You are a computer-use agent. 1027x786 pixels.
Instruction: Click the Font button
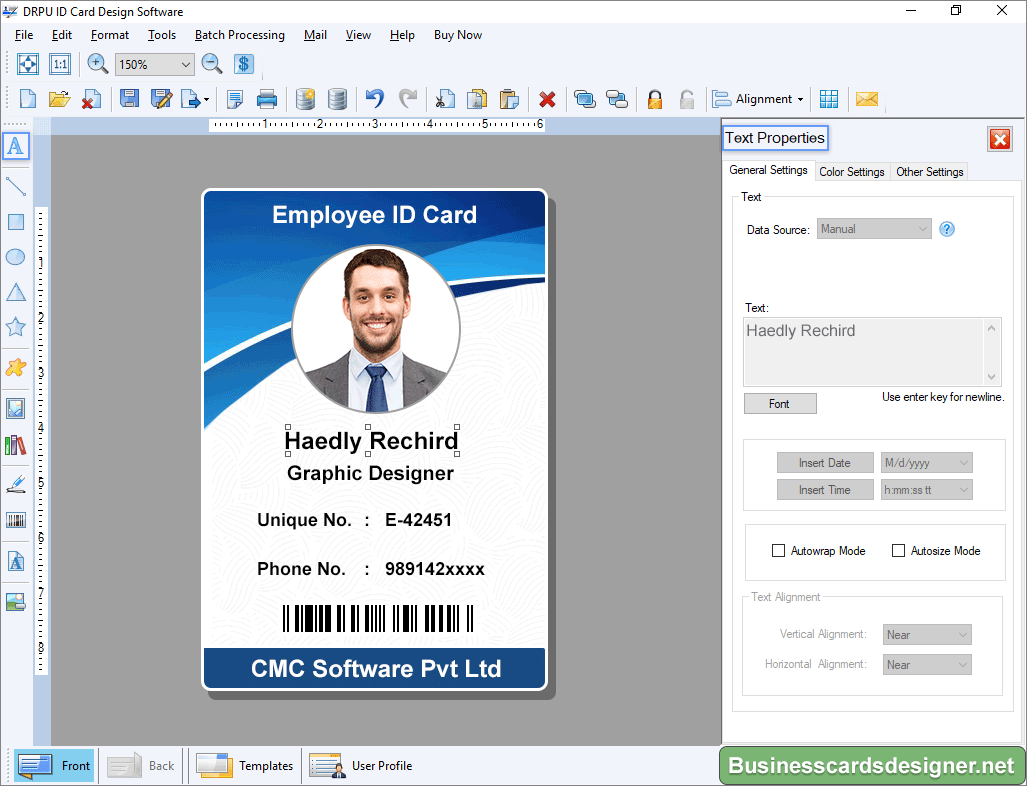(779, 403)
